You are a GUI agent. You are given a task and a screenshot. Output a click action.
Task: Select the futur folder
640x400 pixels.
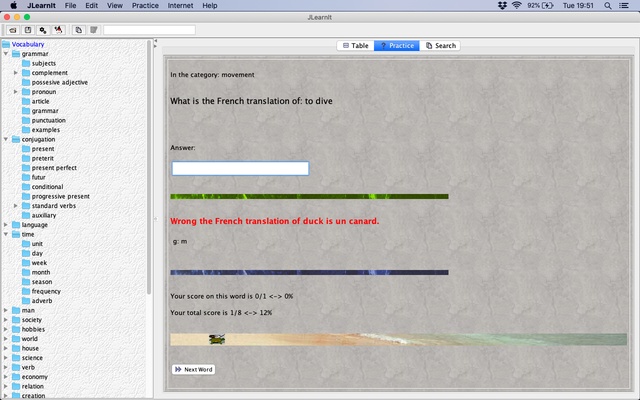[x=33, y=177]
